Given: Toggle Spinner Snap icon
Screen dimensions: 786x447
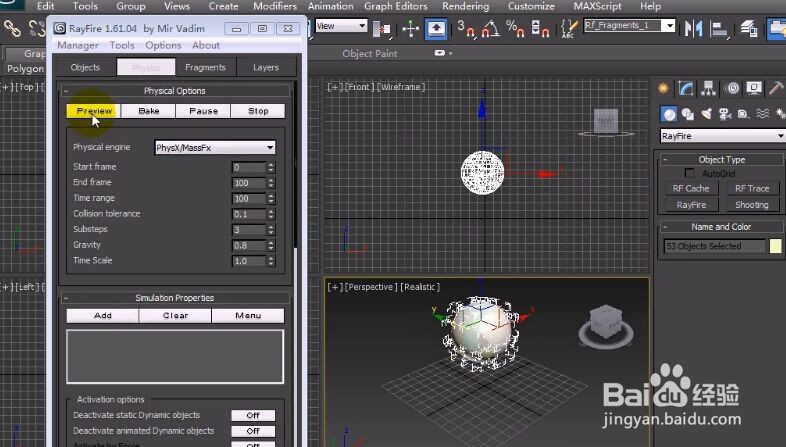Looking at the screenshot, I should 540,29.
